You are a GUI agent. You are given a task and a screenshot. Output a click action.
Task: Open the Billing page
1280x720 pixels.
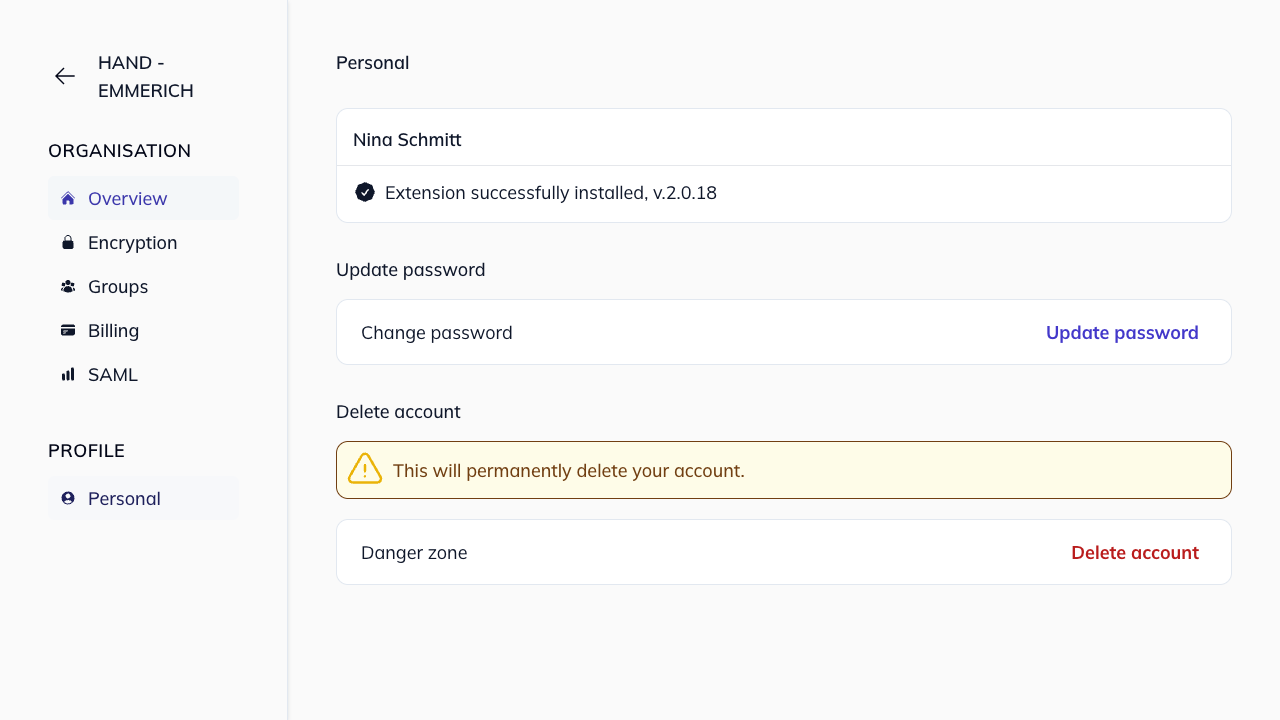pos(113,330)
